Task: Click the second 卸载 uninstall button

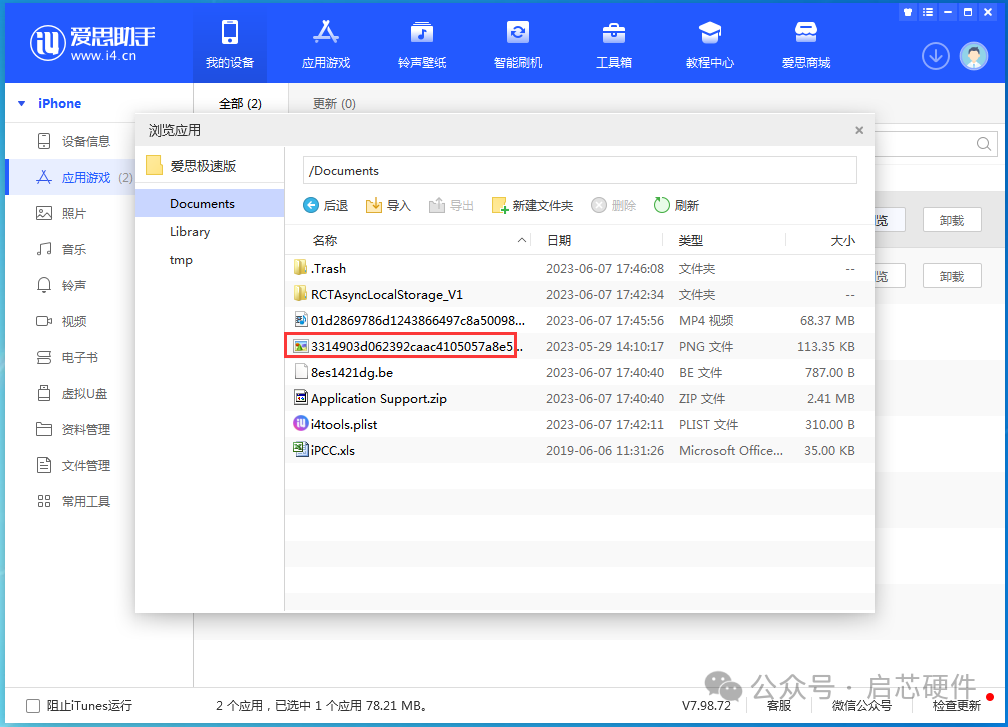Action: click(952, 276)
